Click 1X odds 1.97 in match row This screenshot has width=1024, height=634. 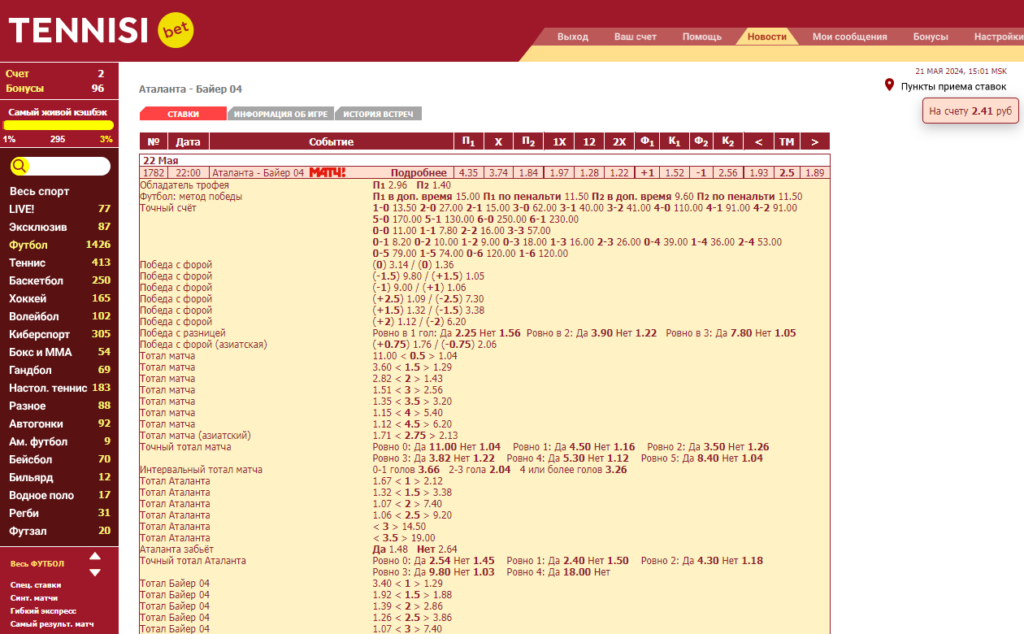(558, 172)
